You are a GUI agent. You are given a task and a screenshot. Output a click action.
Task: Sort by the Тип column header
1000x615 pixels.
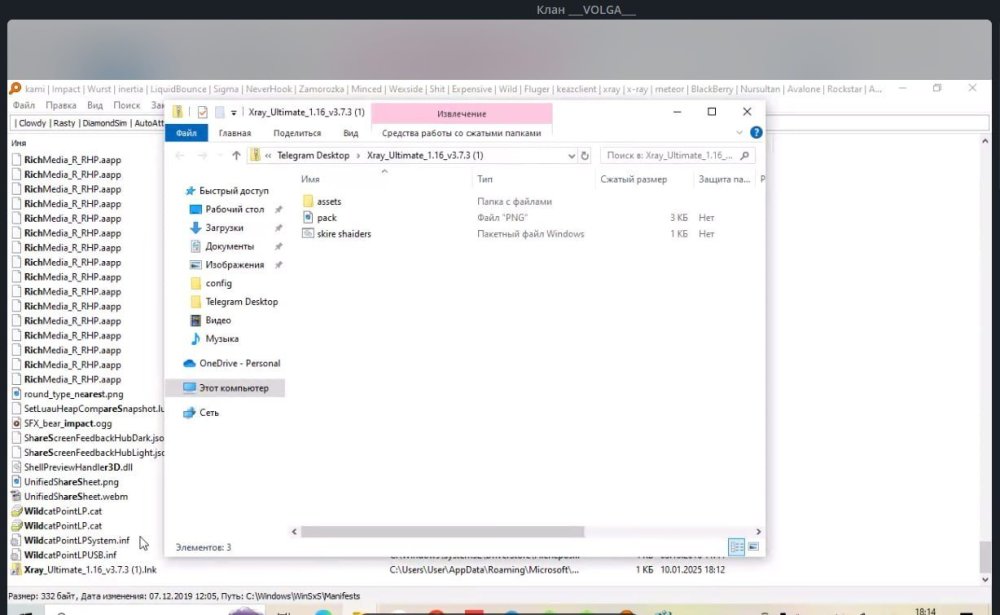[x=485, y=179]
